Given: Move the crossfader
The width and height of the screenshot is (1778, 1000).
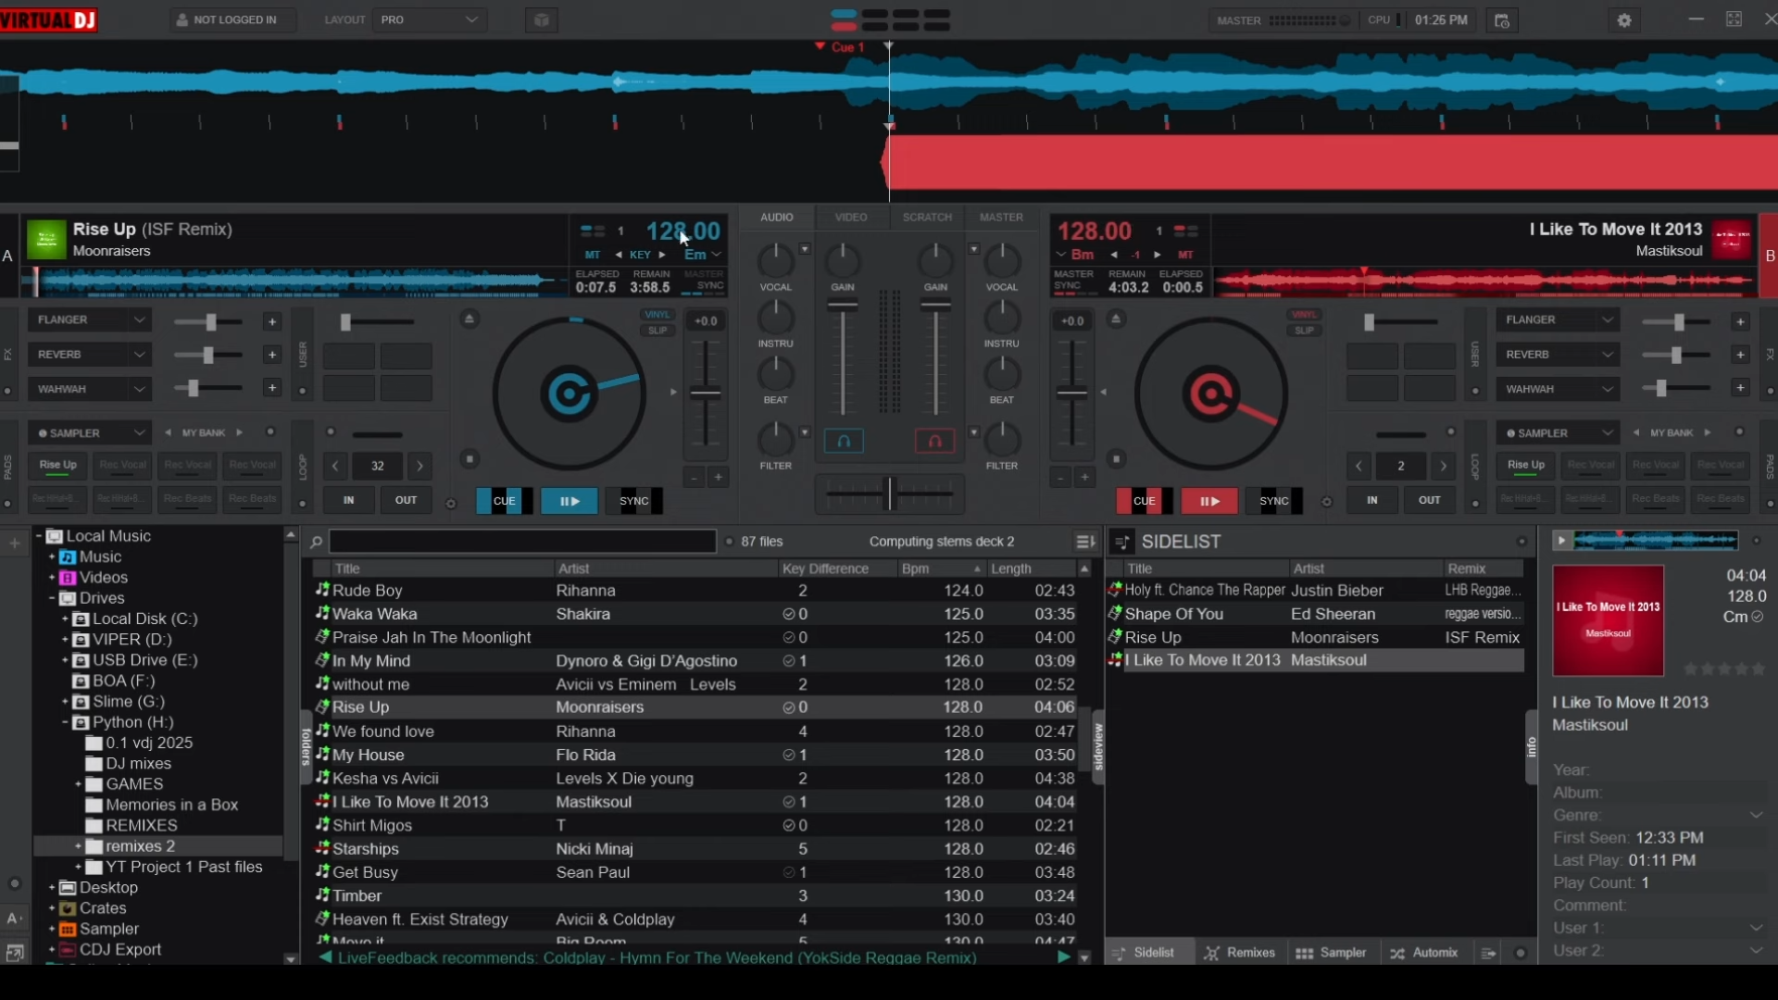Looking at the screenshot, I should [889, 493].
